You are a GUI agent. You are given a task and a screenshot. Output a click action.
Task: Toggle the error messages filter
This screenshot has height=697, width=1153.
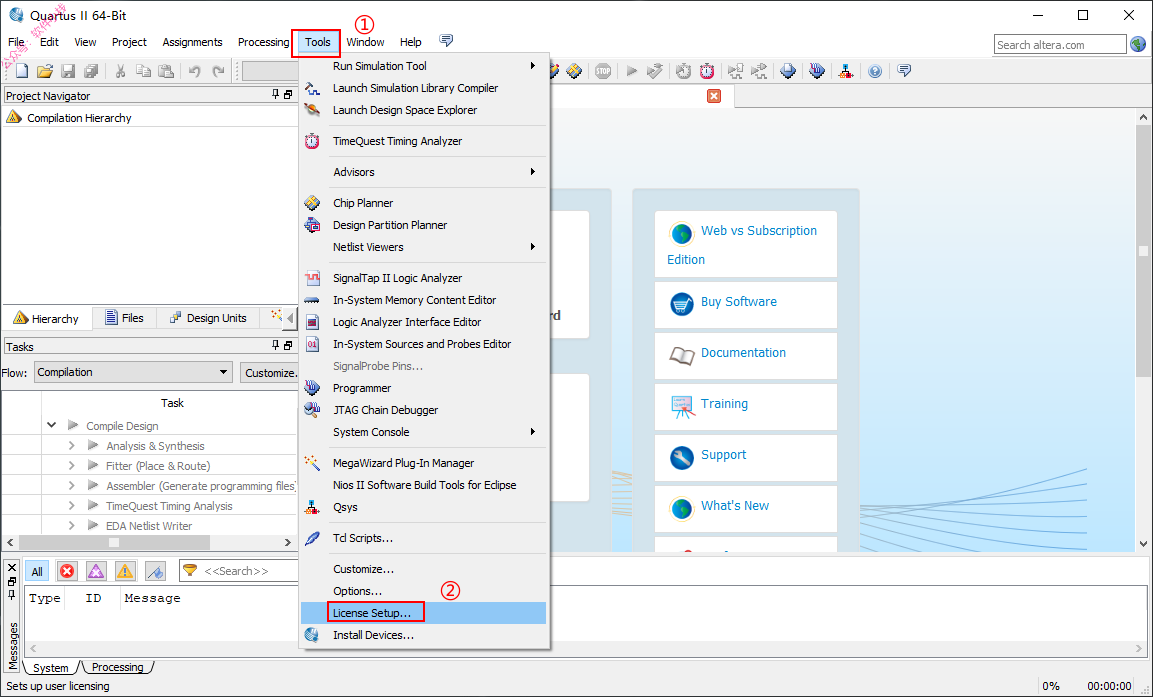[x=67, y=571]
